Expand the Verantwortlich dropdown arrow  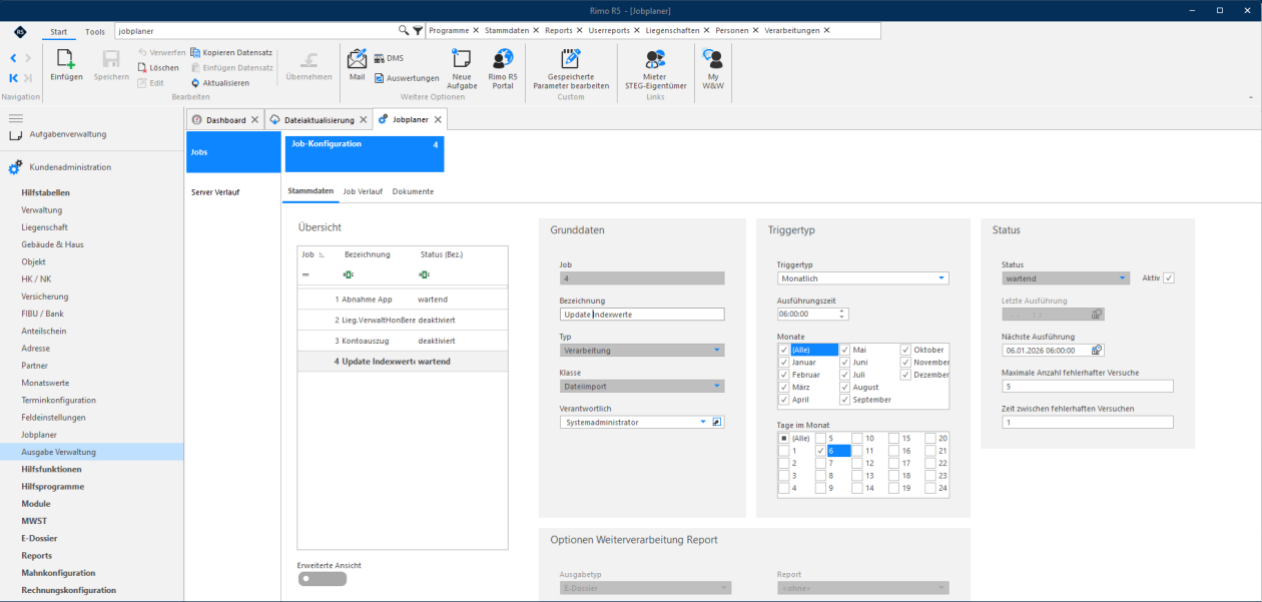pos(703,422)
